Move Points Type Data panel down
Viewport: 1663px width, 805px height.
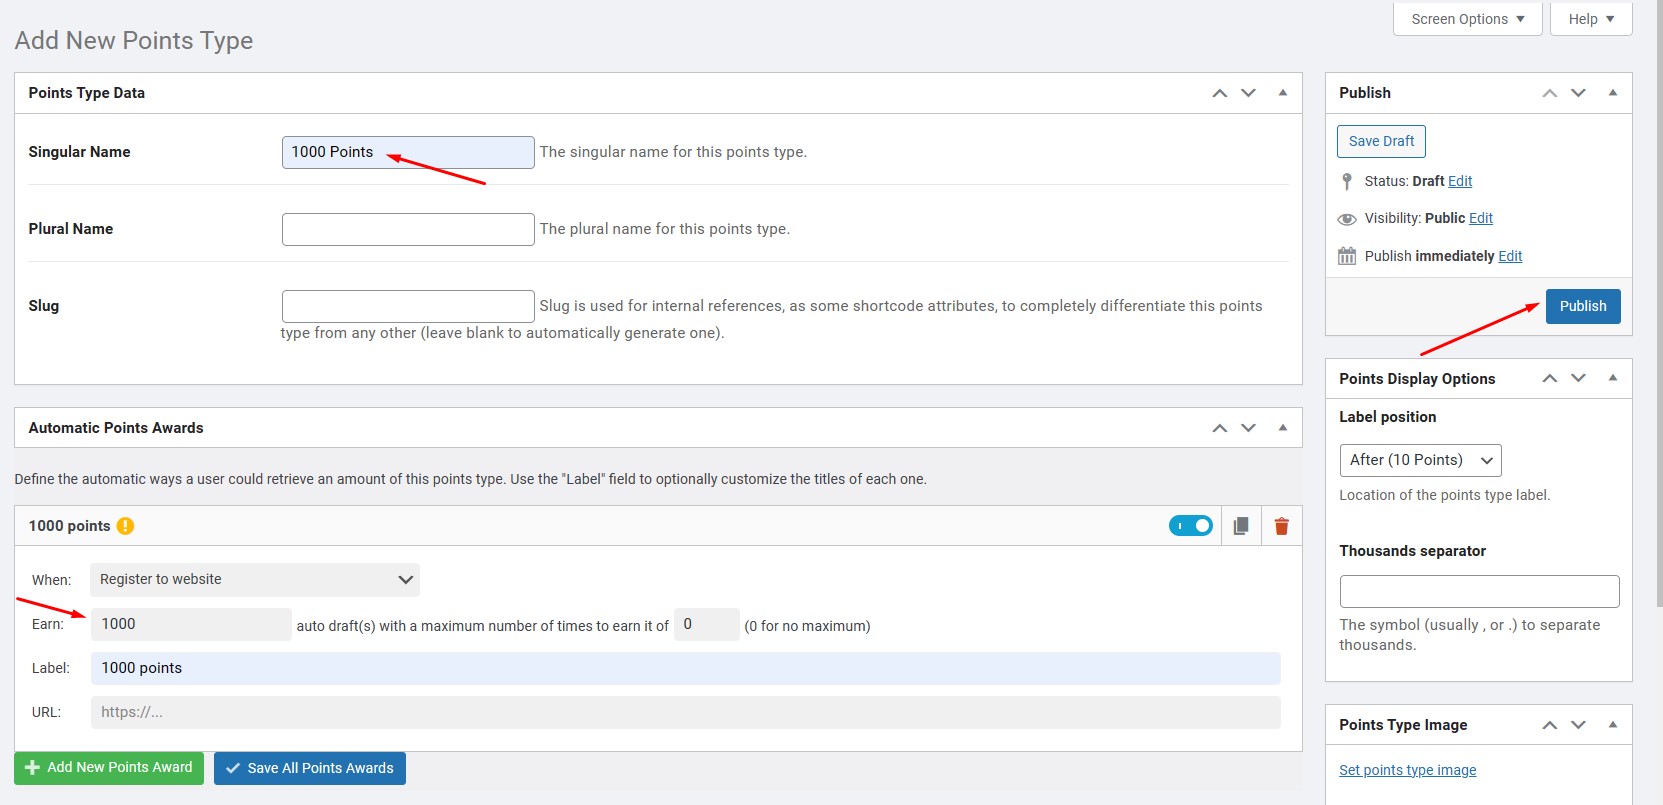click(1248, 93)
